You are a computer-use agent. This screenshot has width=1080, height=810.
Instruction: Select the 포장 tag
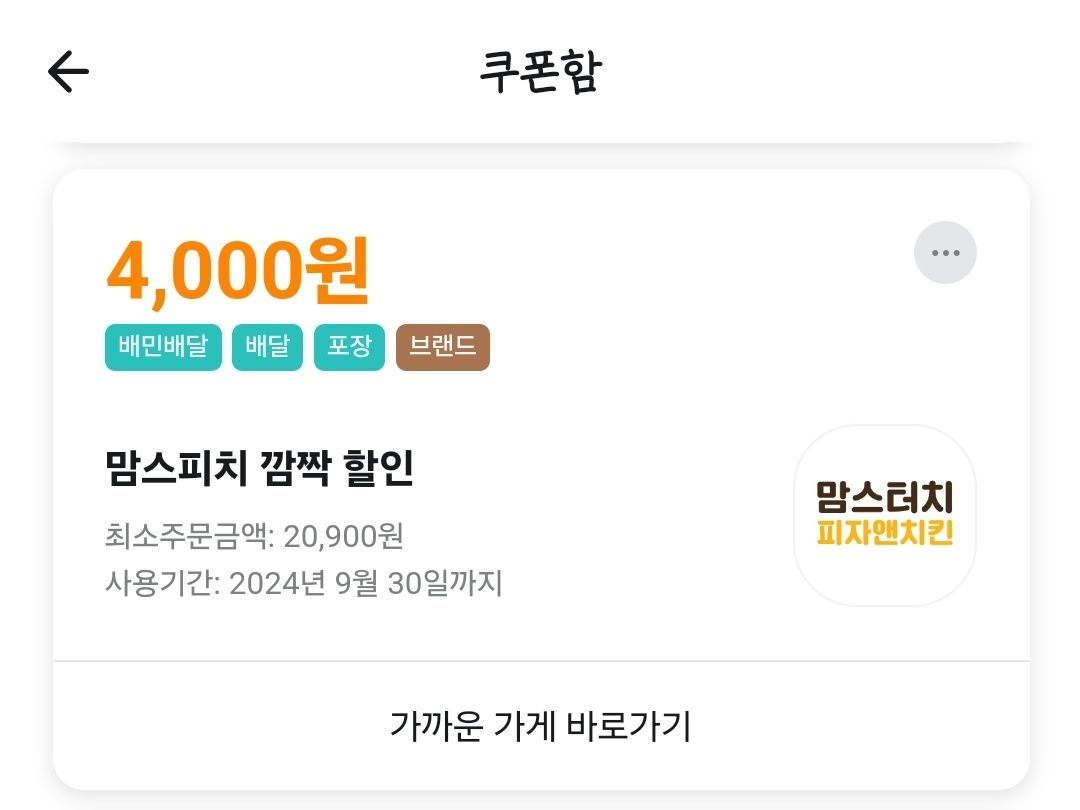[349, 347]
